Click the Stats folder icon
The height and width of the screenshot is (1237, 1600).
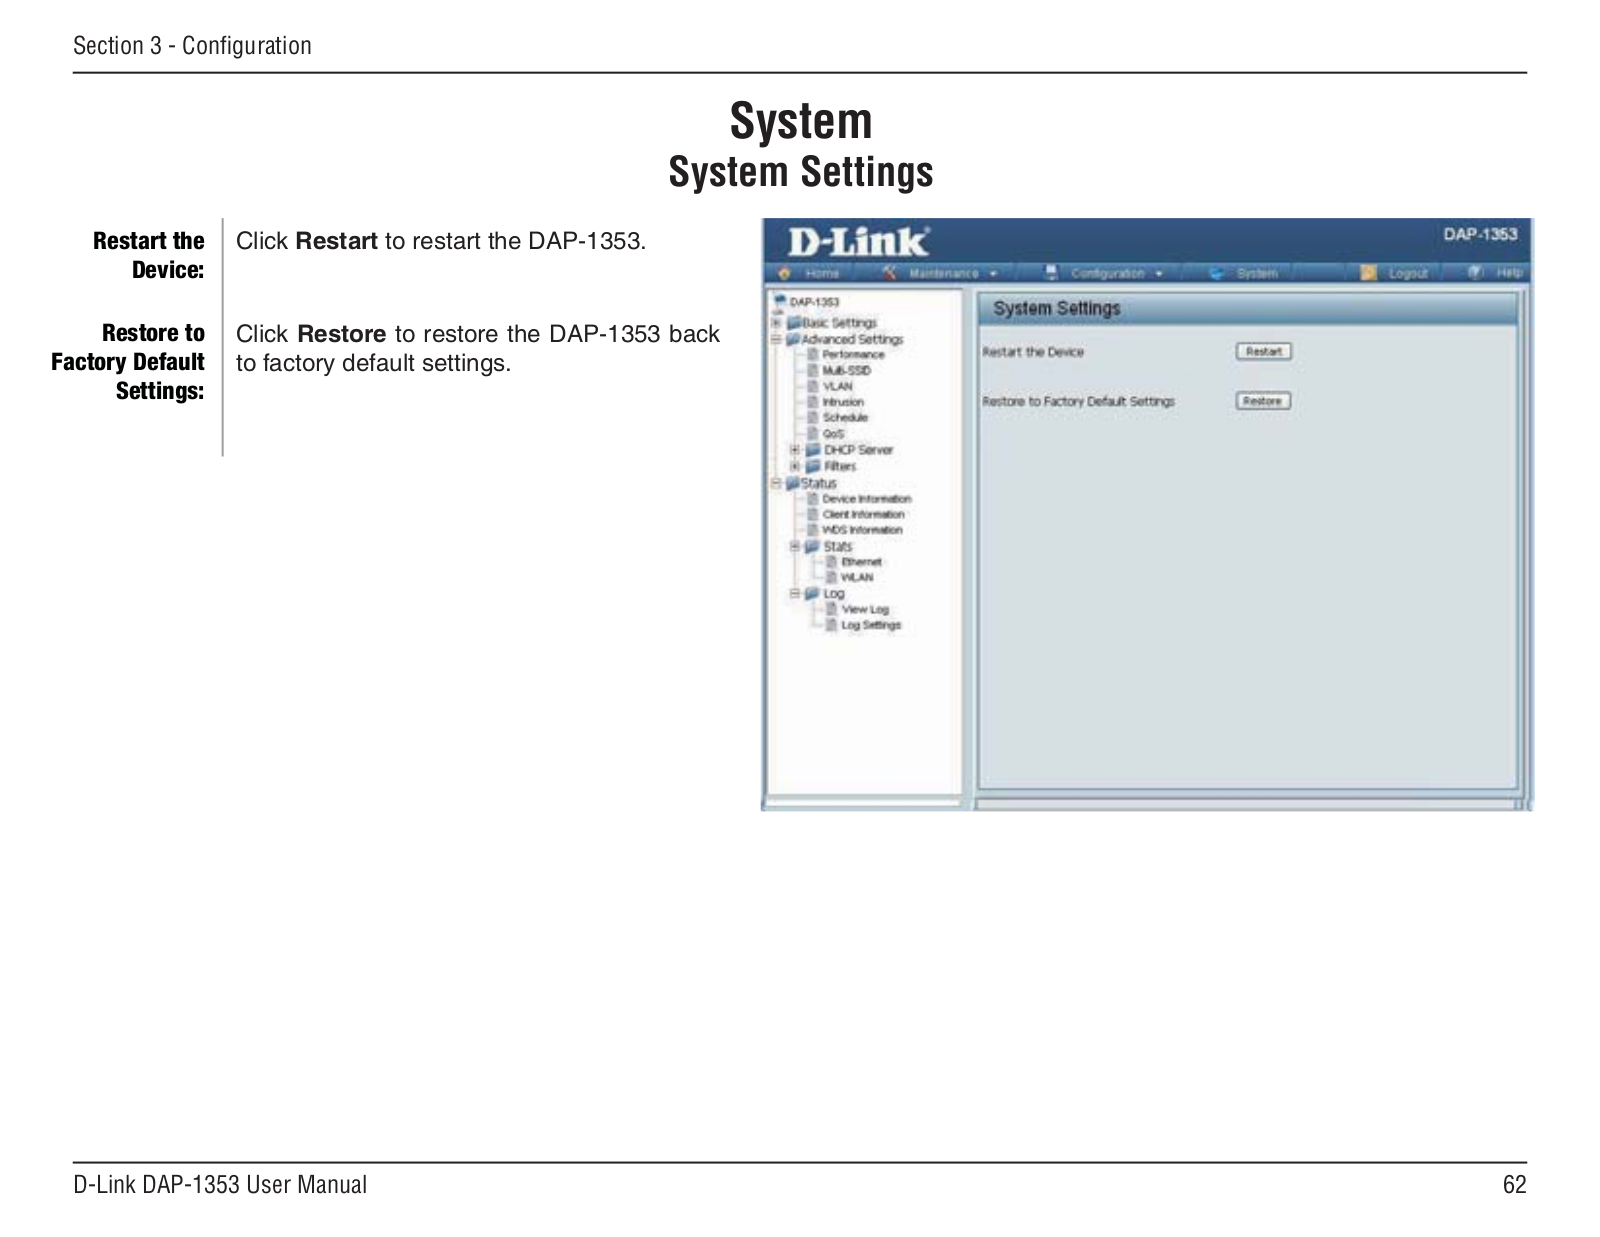(813, 546)
